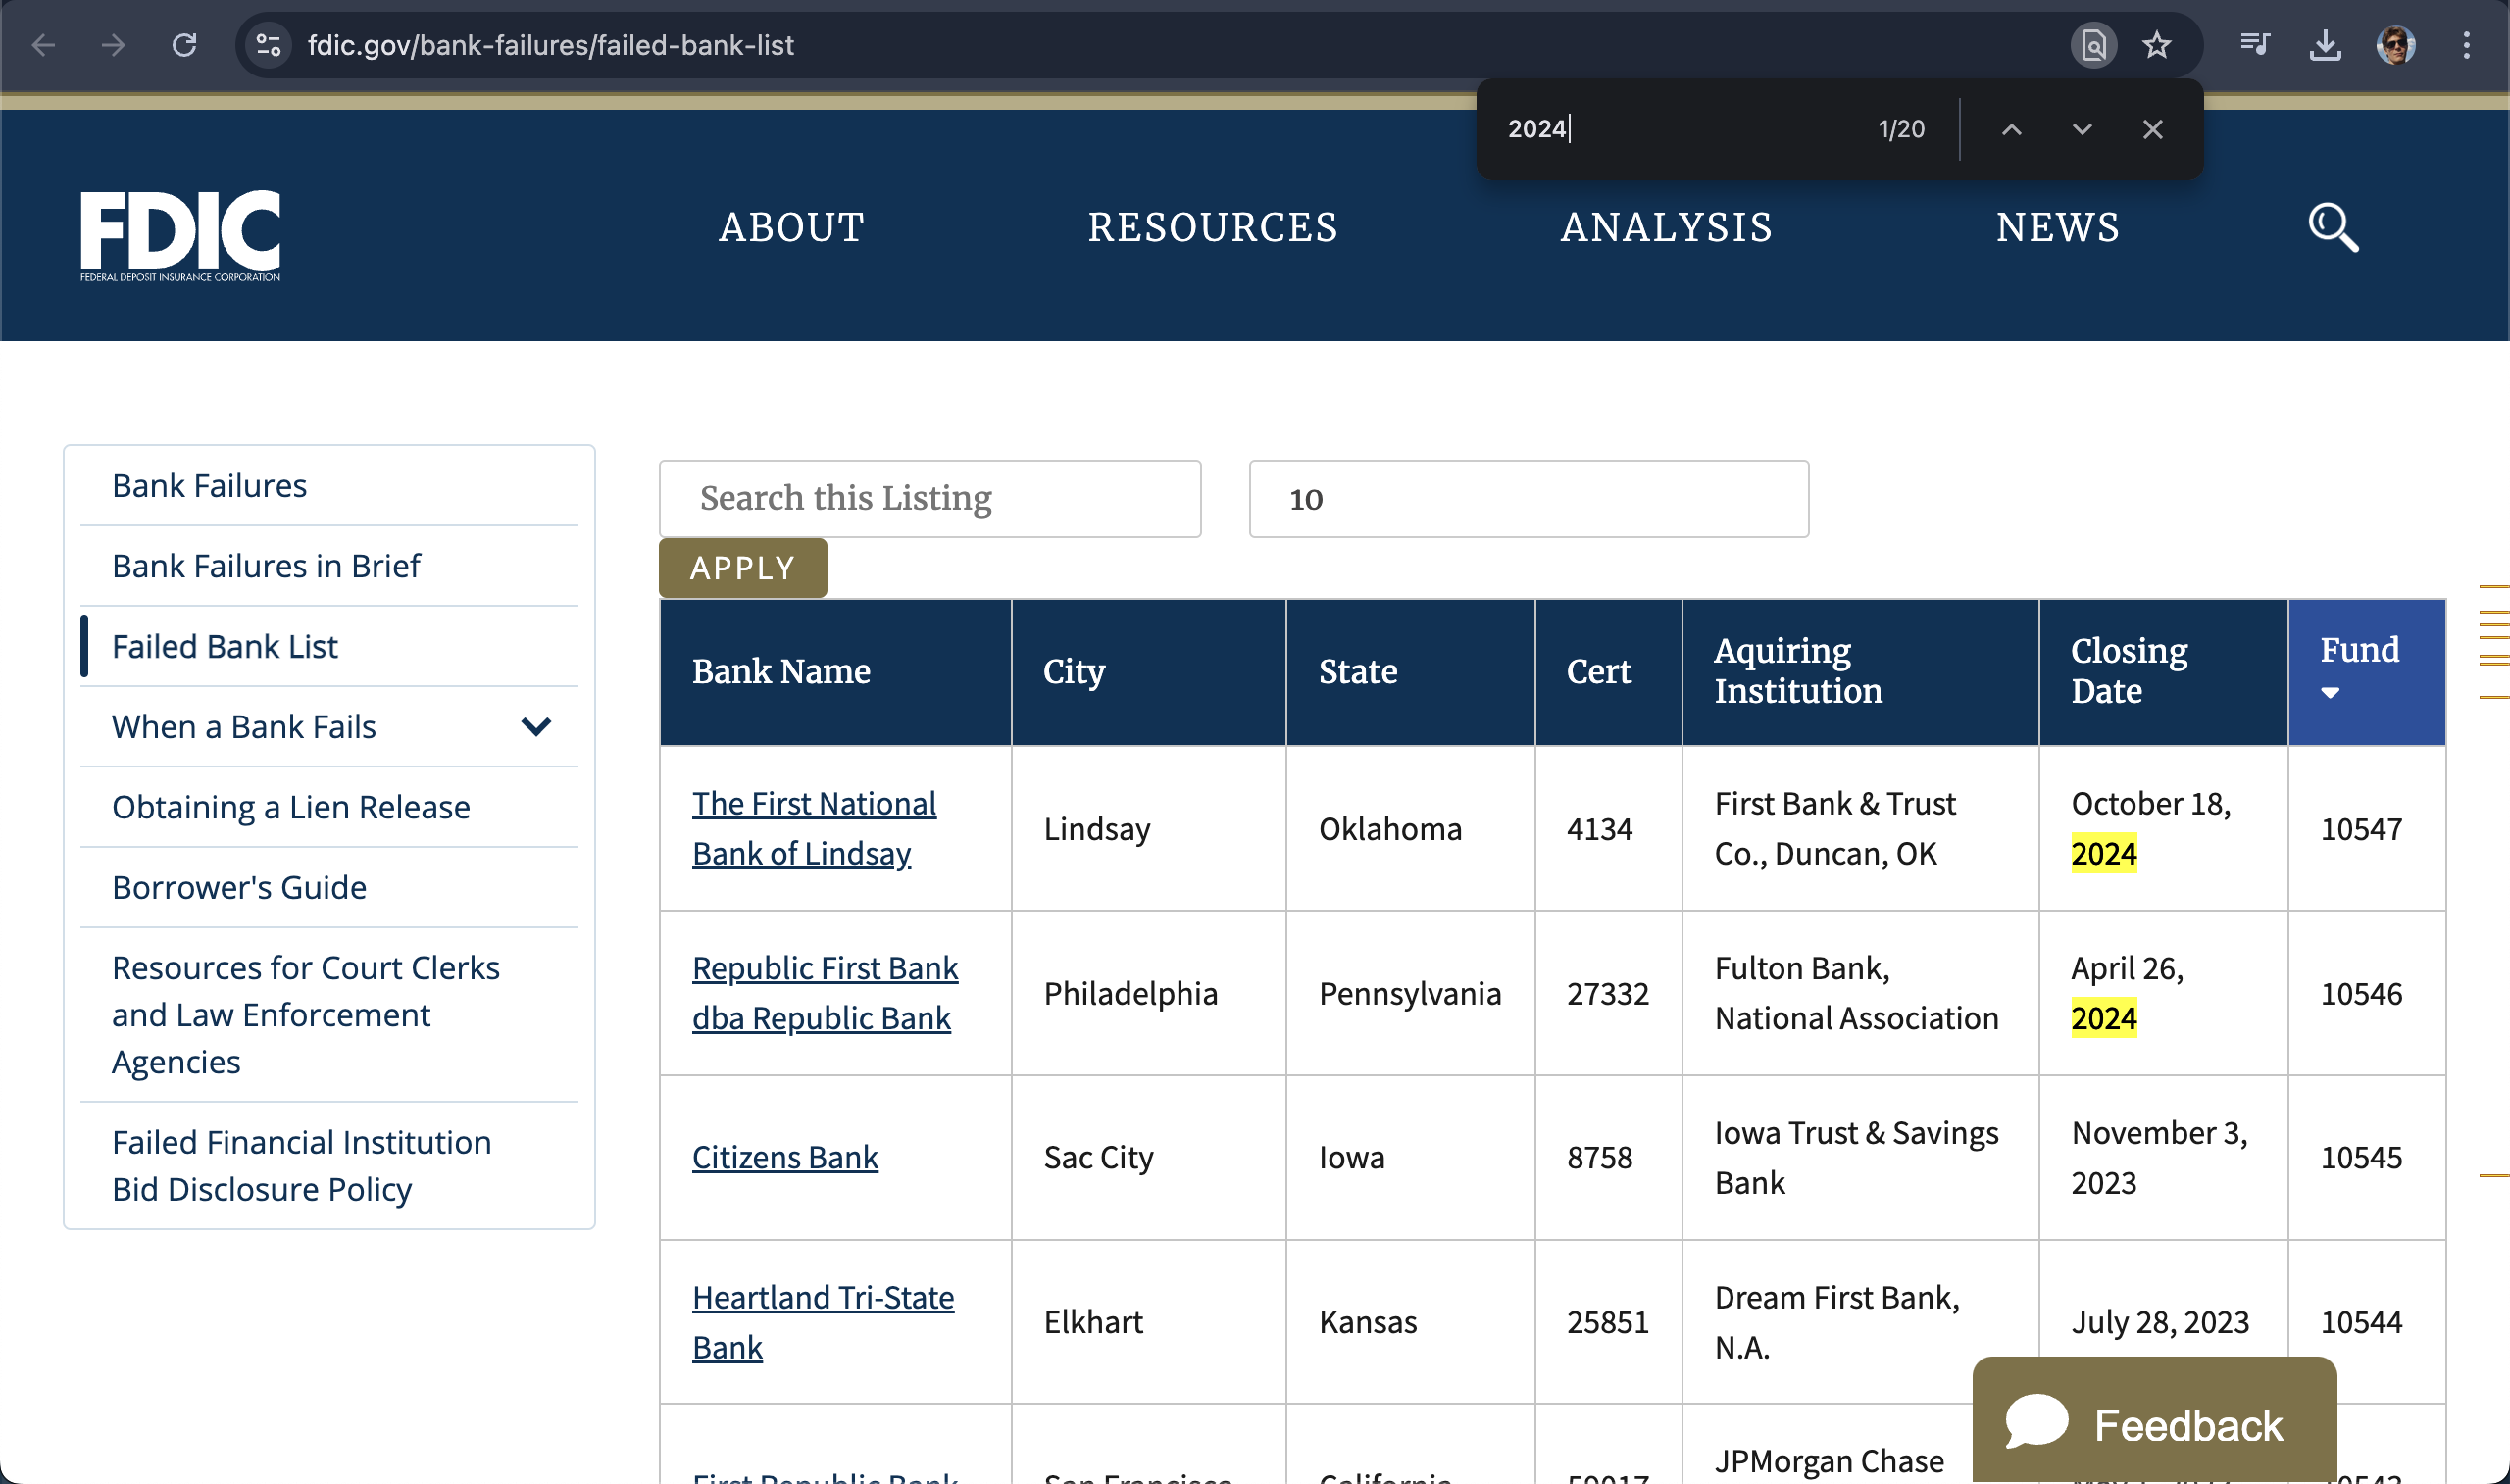Sort by Bank Name column
The height and width of the screenshot is (1484, 2510).
coord(781,671)
